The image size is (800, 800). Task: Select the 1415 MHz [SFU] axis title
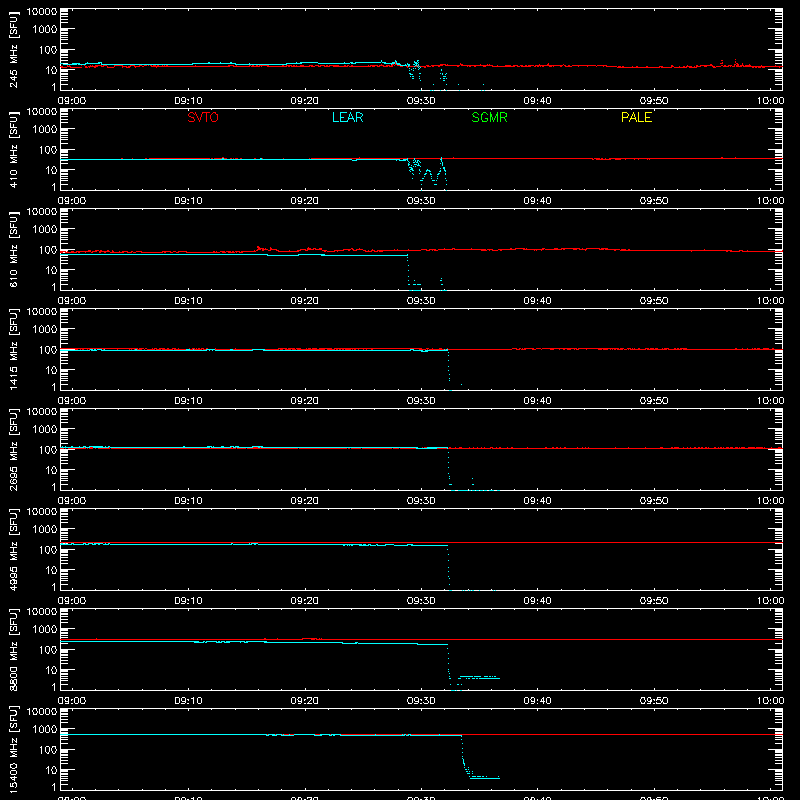(x=14, y=349)
